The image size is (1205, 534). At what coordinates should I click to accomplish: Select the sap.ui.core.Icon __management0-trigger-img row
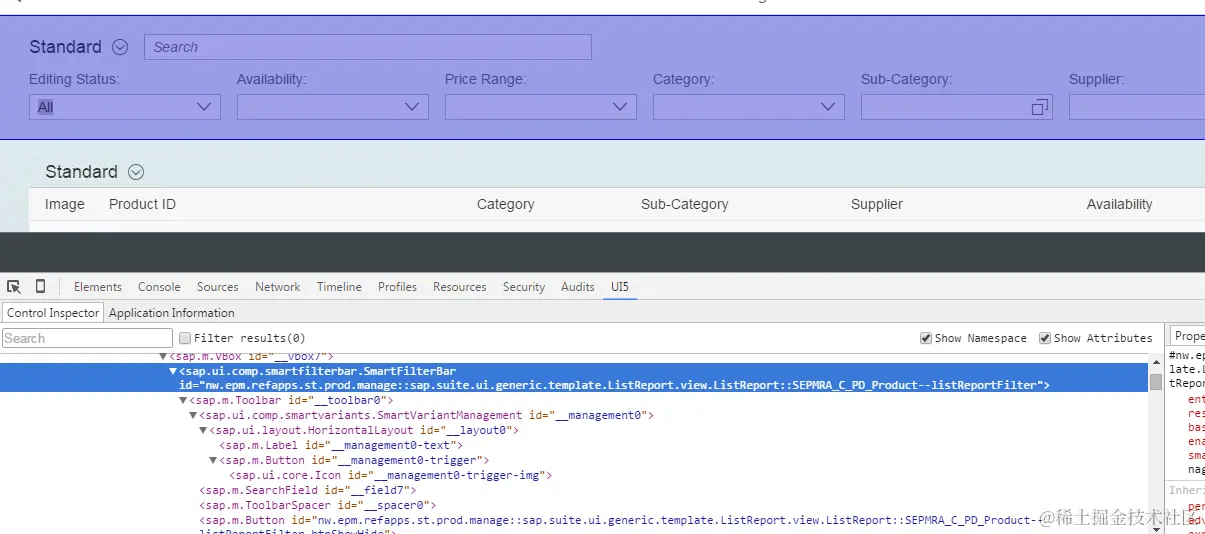coord(391,475)
